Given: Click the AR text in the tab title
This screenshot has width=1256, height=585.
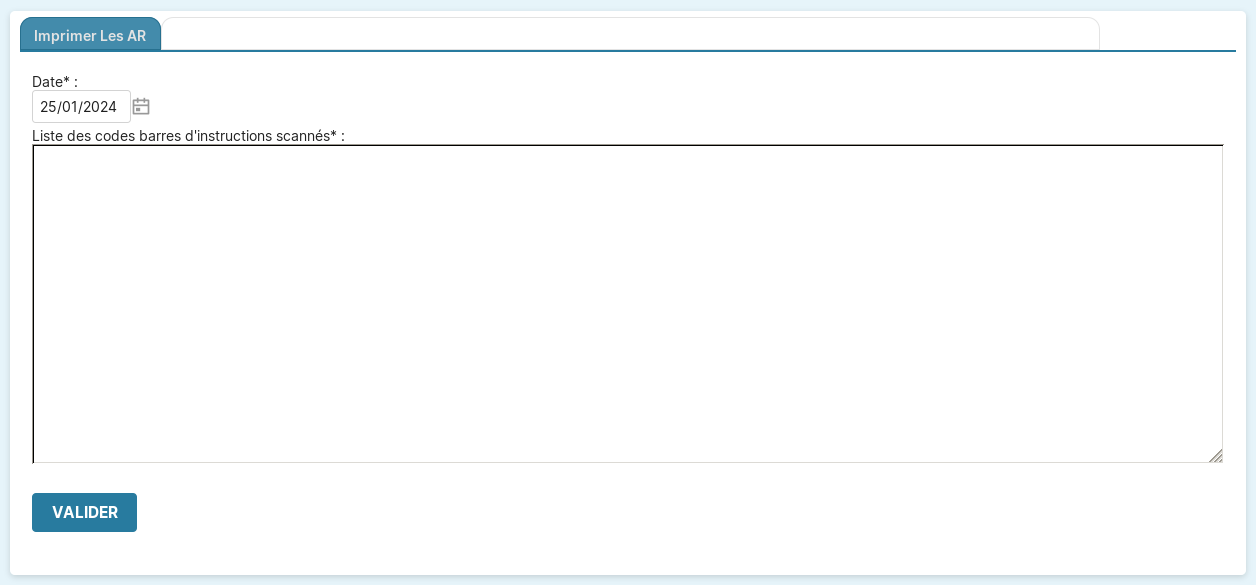Looking at the screenshot, I should tap(136, 35).
